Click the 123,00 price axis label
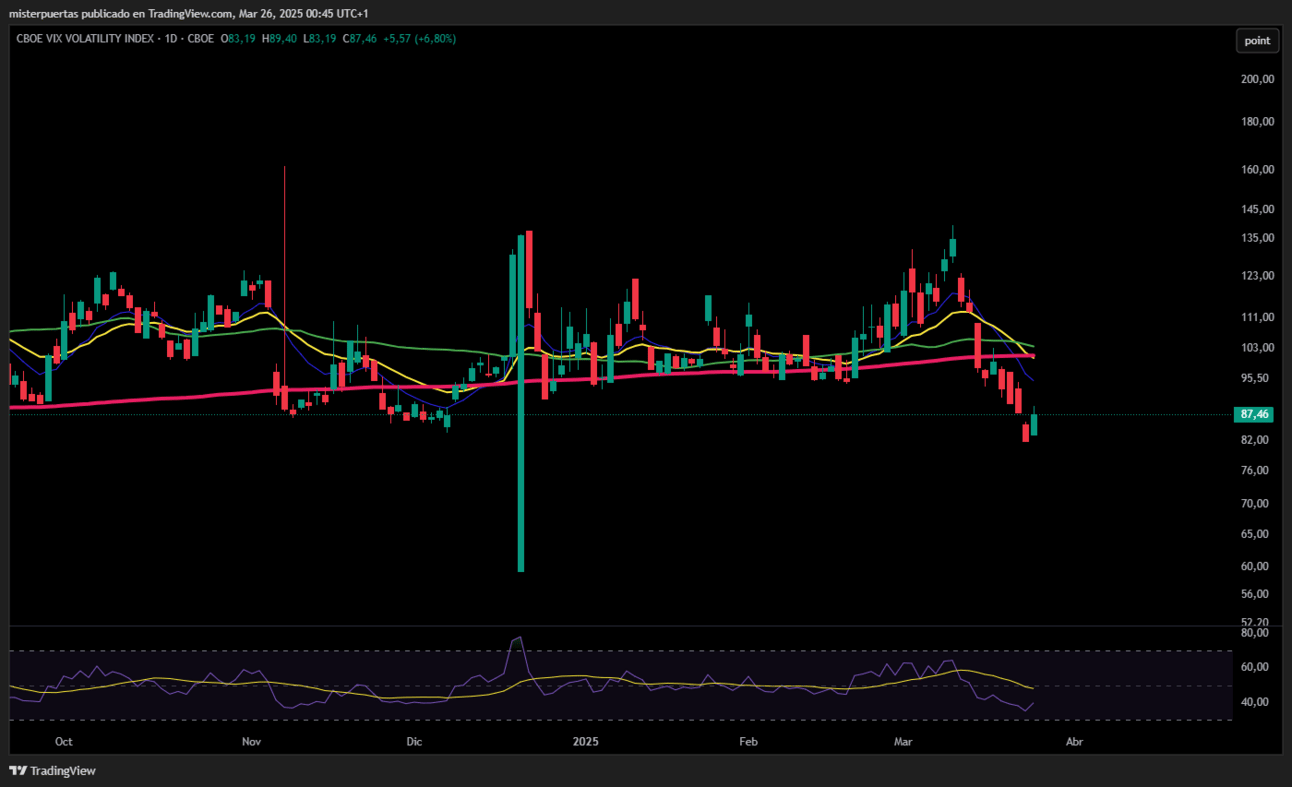Viewport: 1292px width, 787px height. (1257, 276)
